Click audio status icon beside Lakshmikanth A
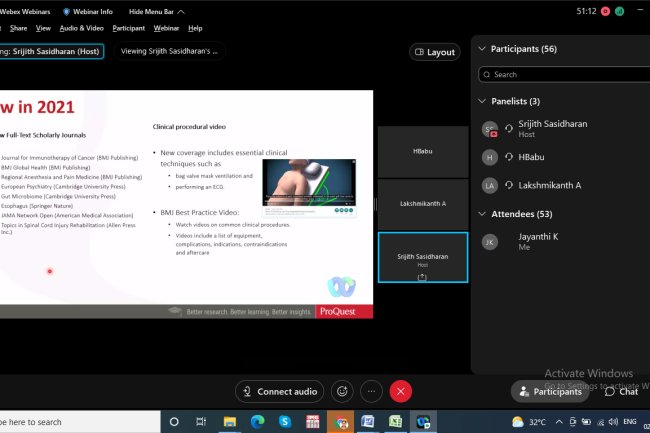The width and height of the screenshot is (650, 433). 509,185
